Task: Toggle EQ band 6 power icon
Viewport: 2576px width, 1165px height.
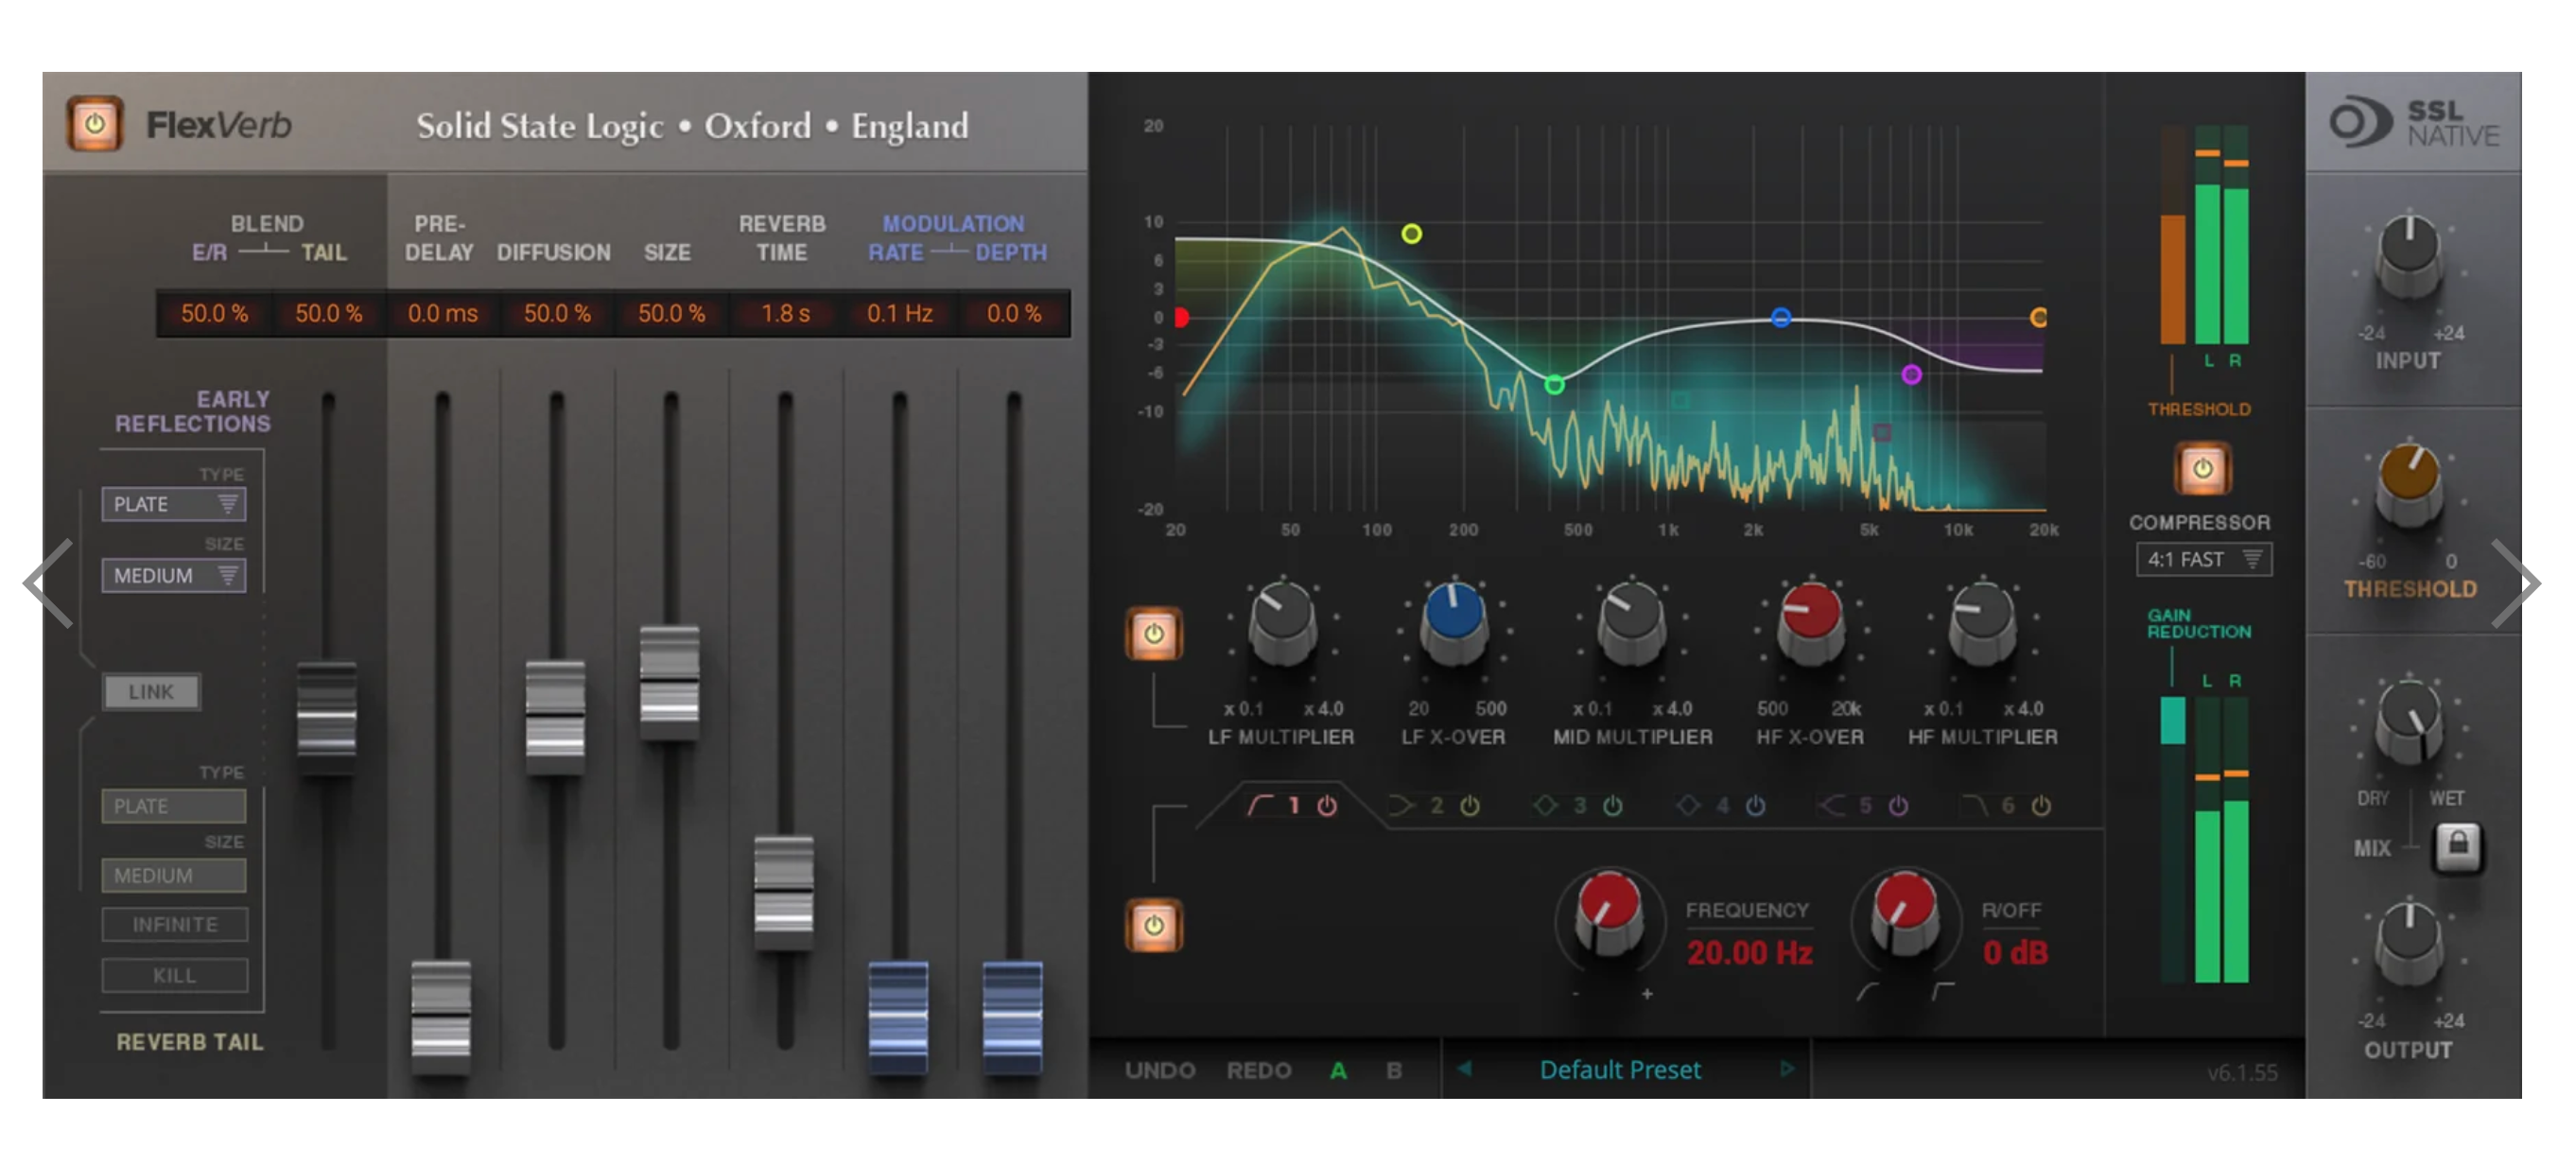Action: coord(2041,806)
